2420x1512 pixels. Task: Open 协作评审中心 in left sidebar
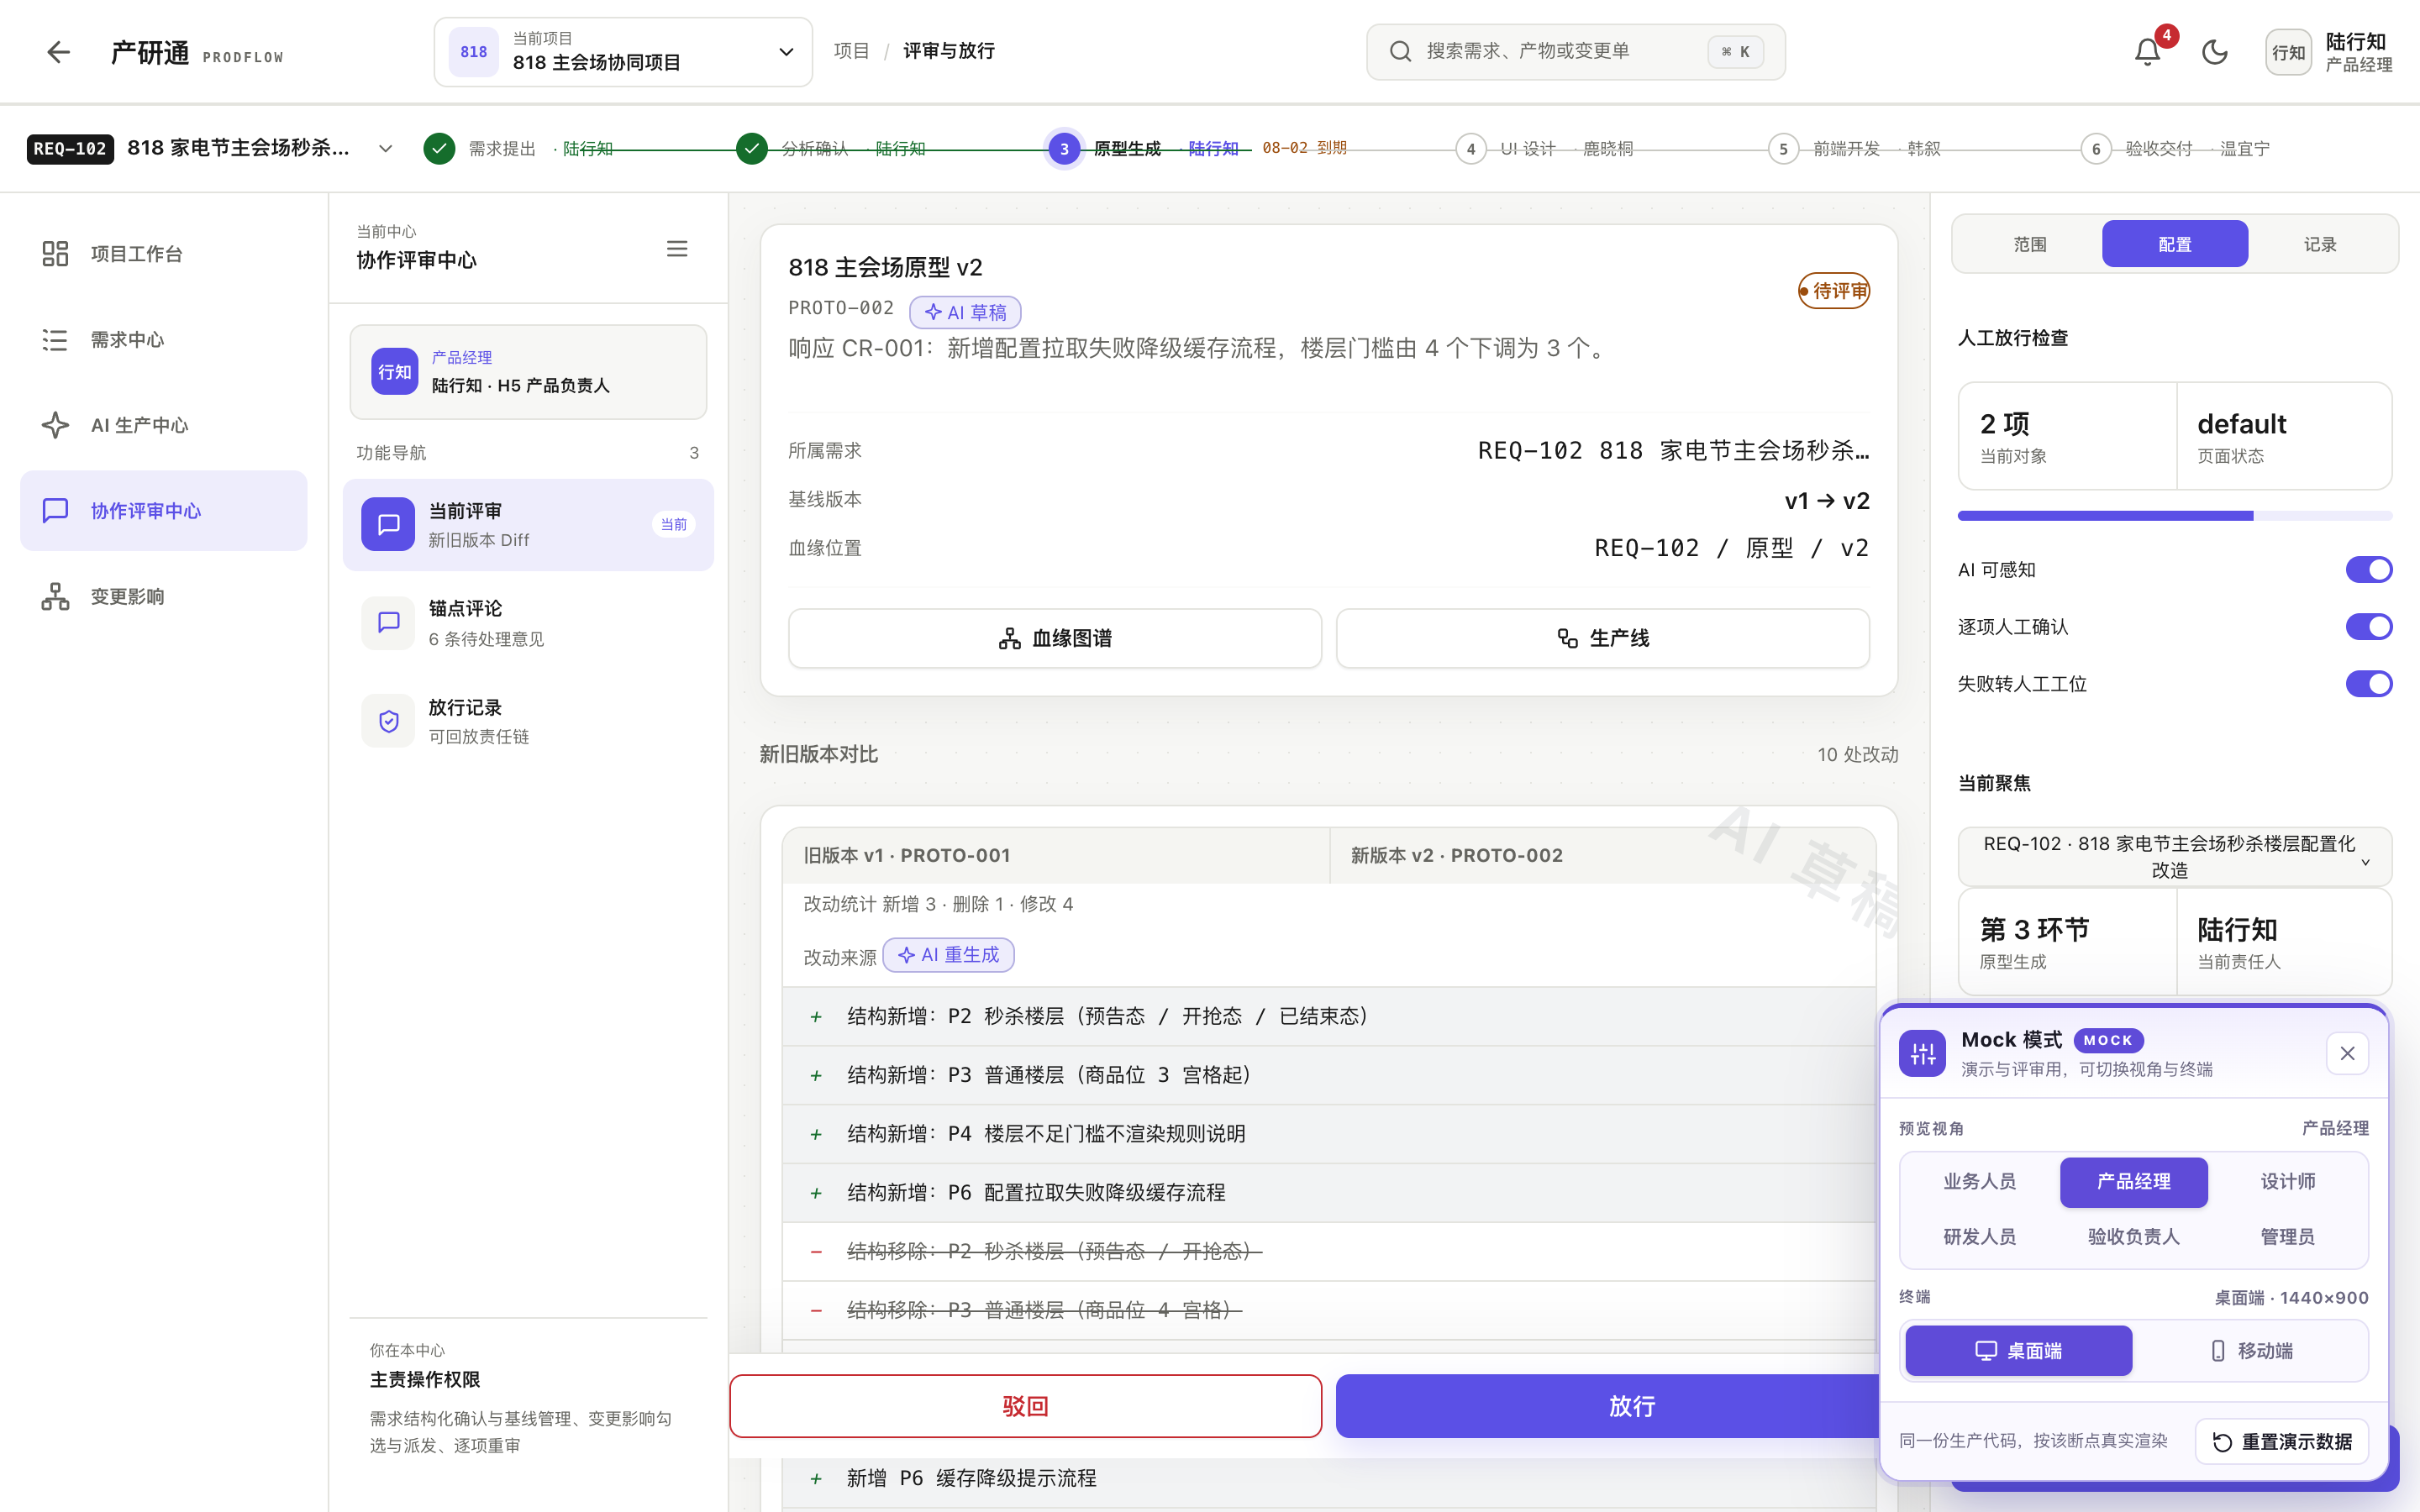coord(164,511)
